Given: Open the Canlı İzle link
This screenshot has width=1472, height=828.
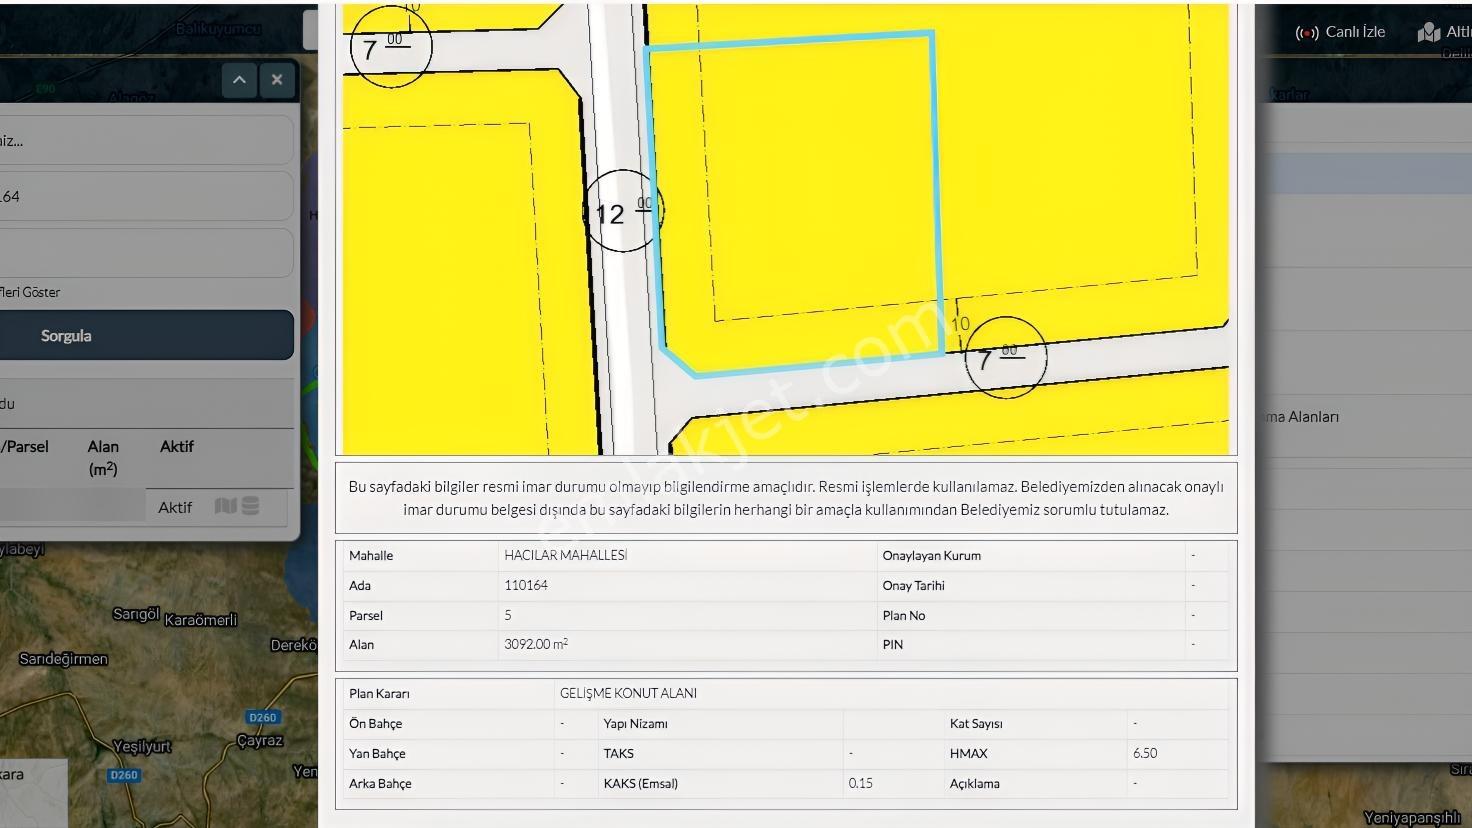Looking at the screenshot, I should coord(1355,32).
